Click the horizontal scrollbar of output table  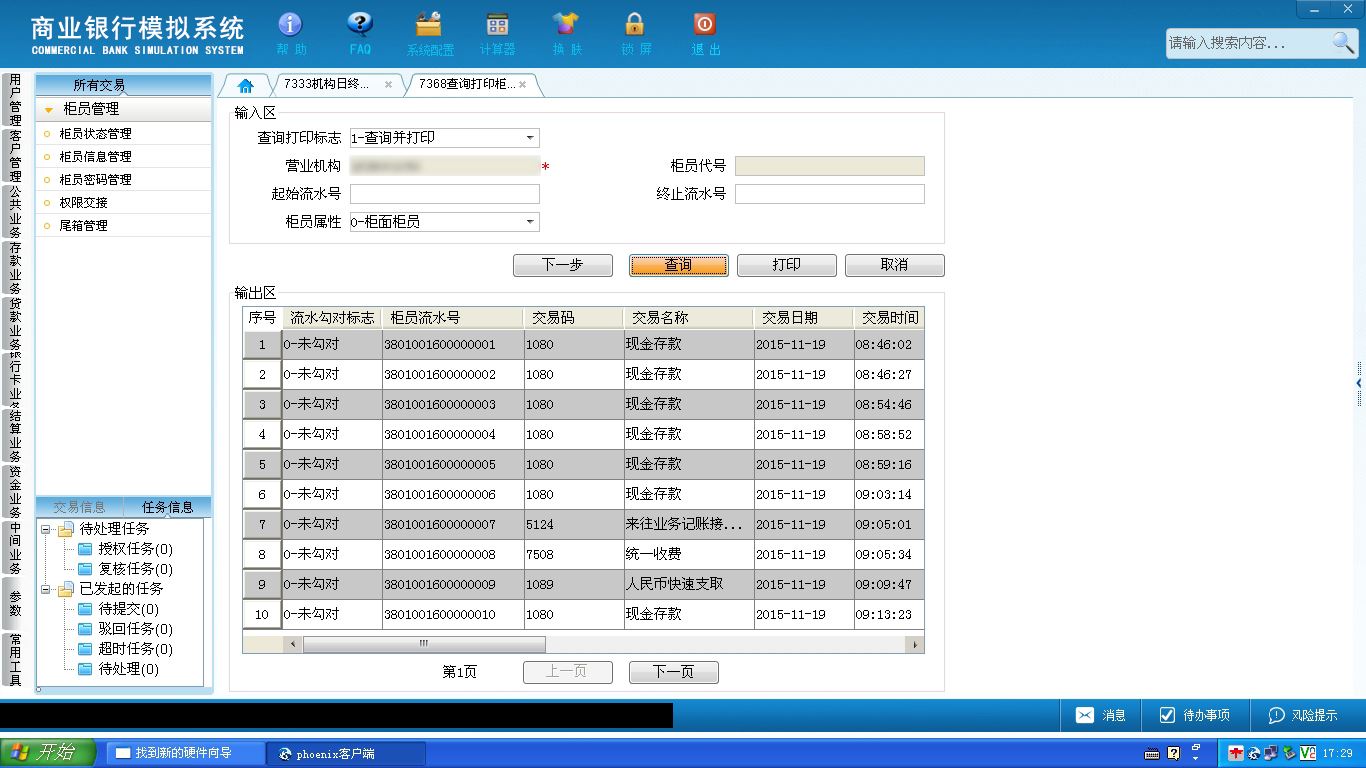[x=604, y=644]
